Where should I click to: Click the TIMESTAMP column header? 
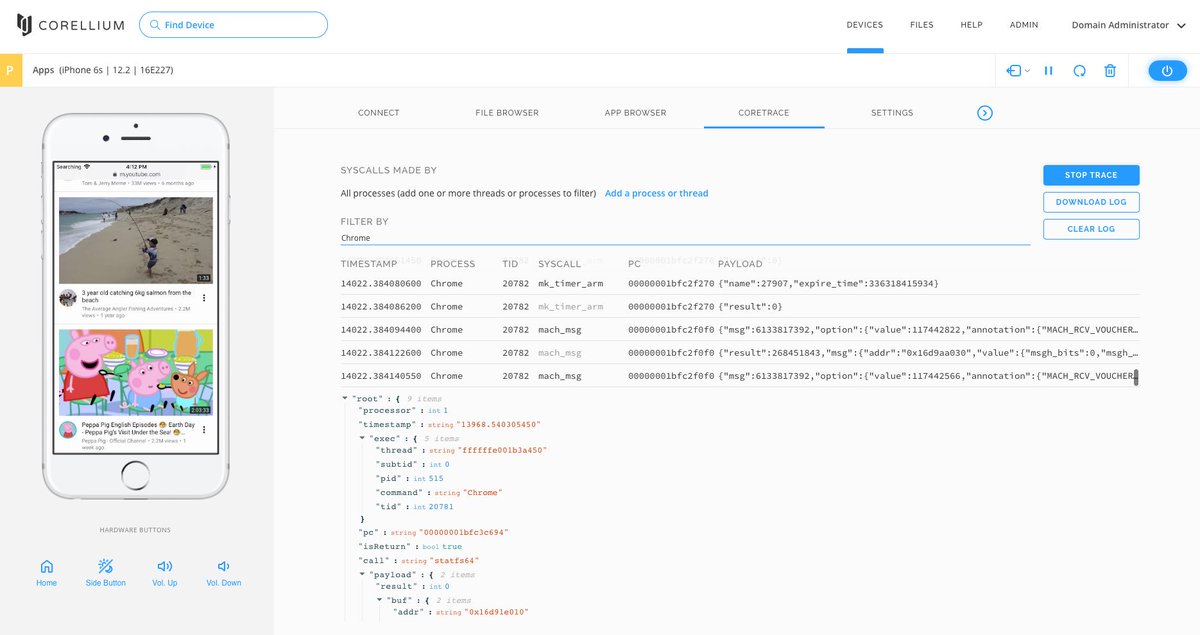pyautogui.click(x=368, y=264)
